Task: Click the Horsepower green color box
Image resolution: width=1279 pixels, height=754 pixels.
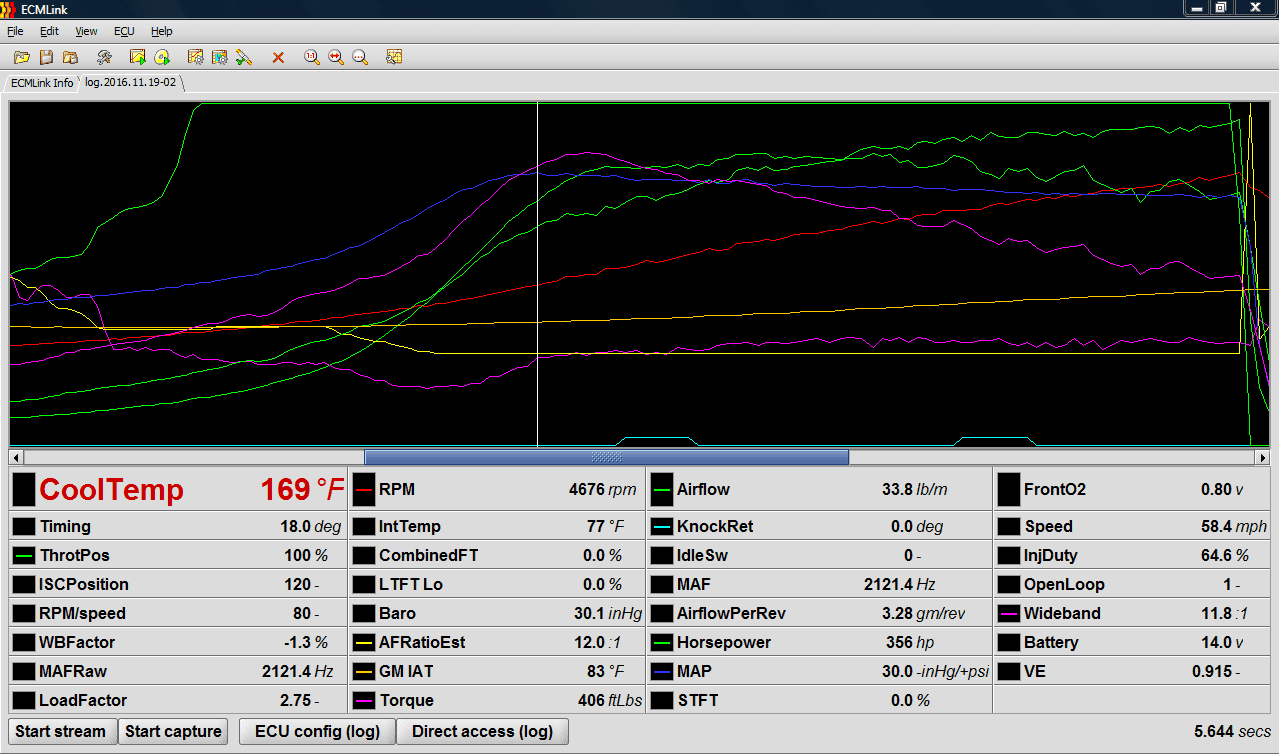Action: tap(661, 642)
